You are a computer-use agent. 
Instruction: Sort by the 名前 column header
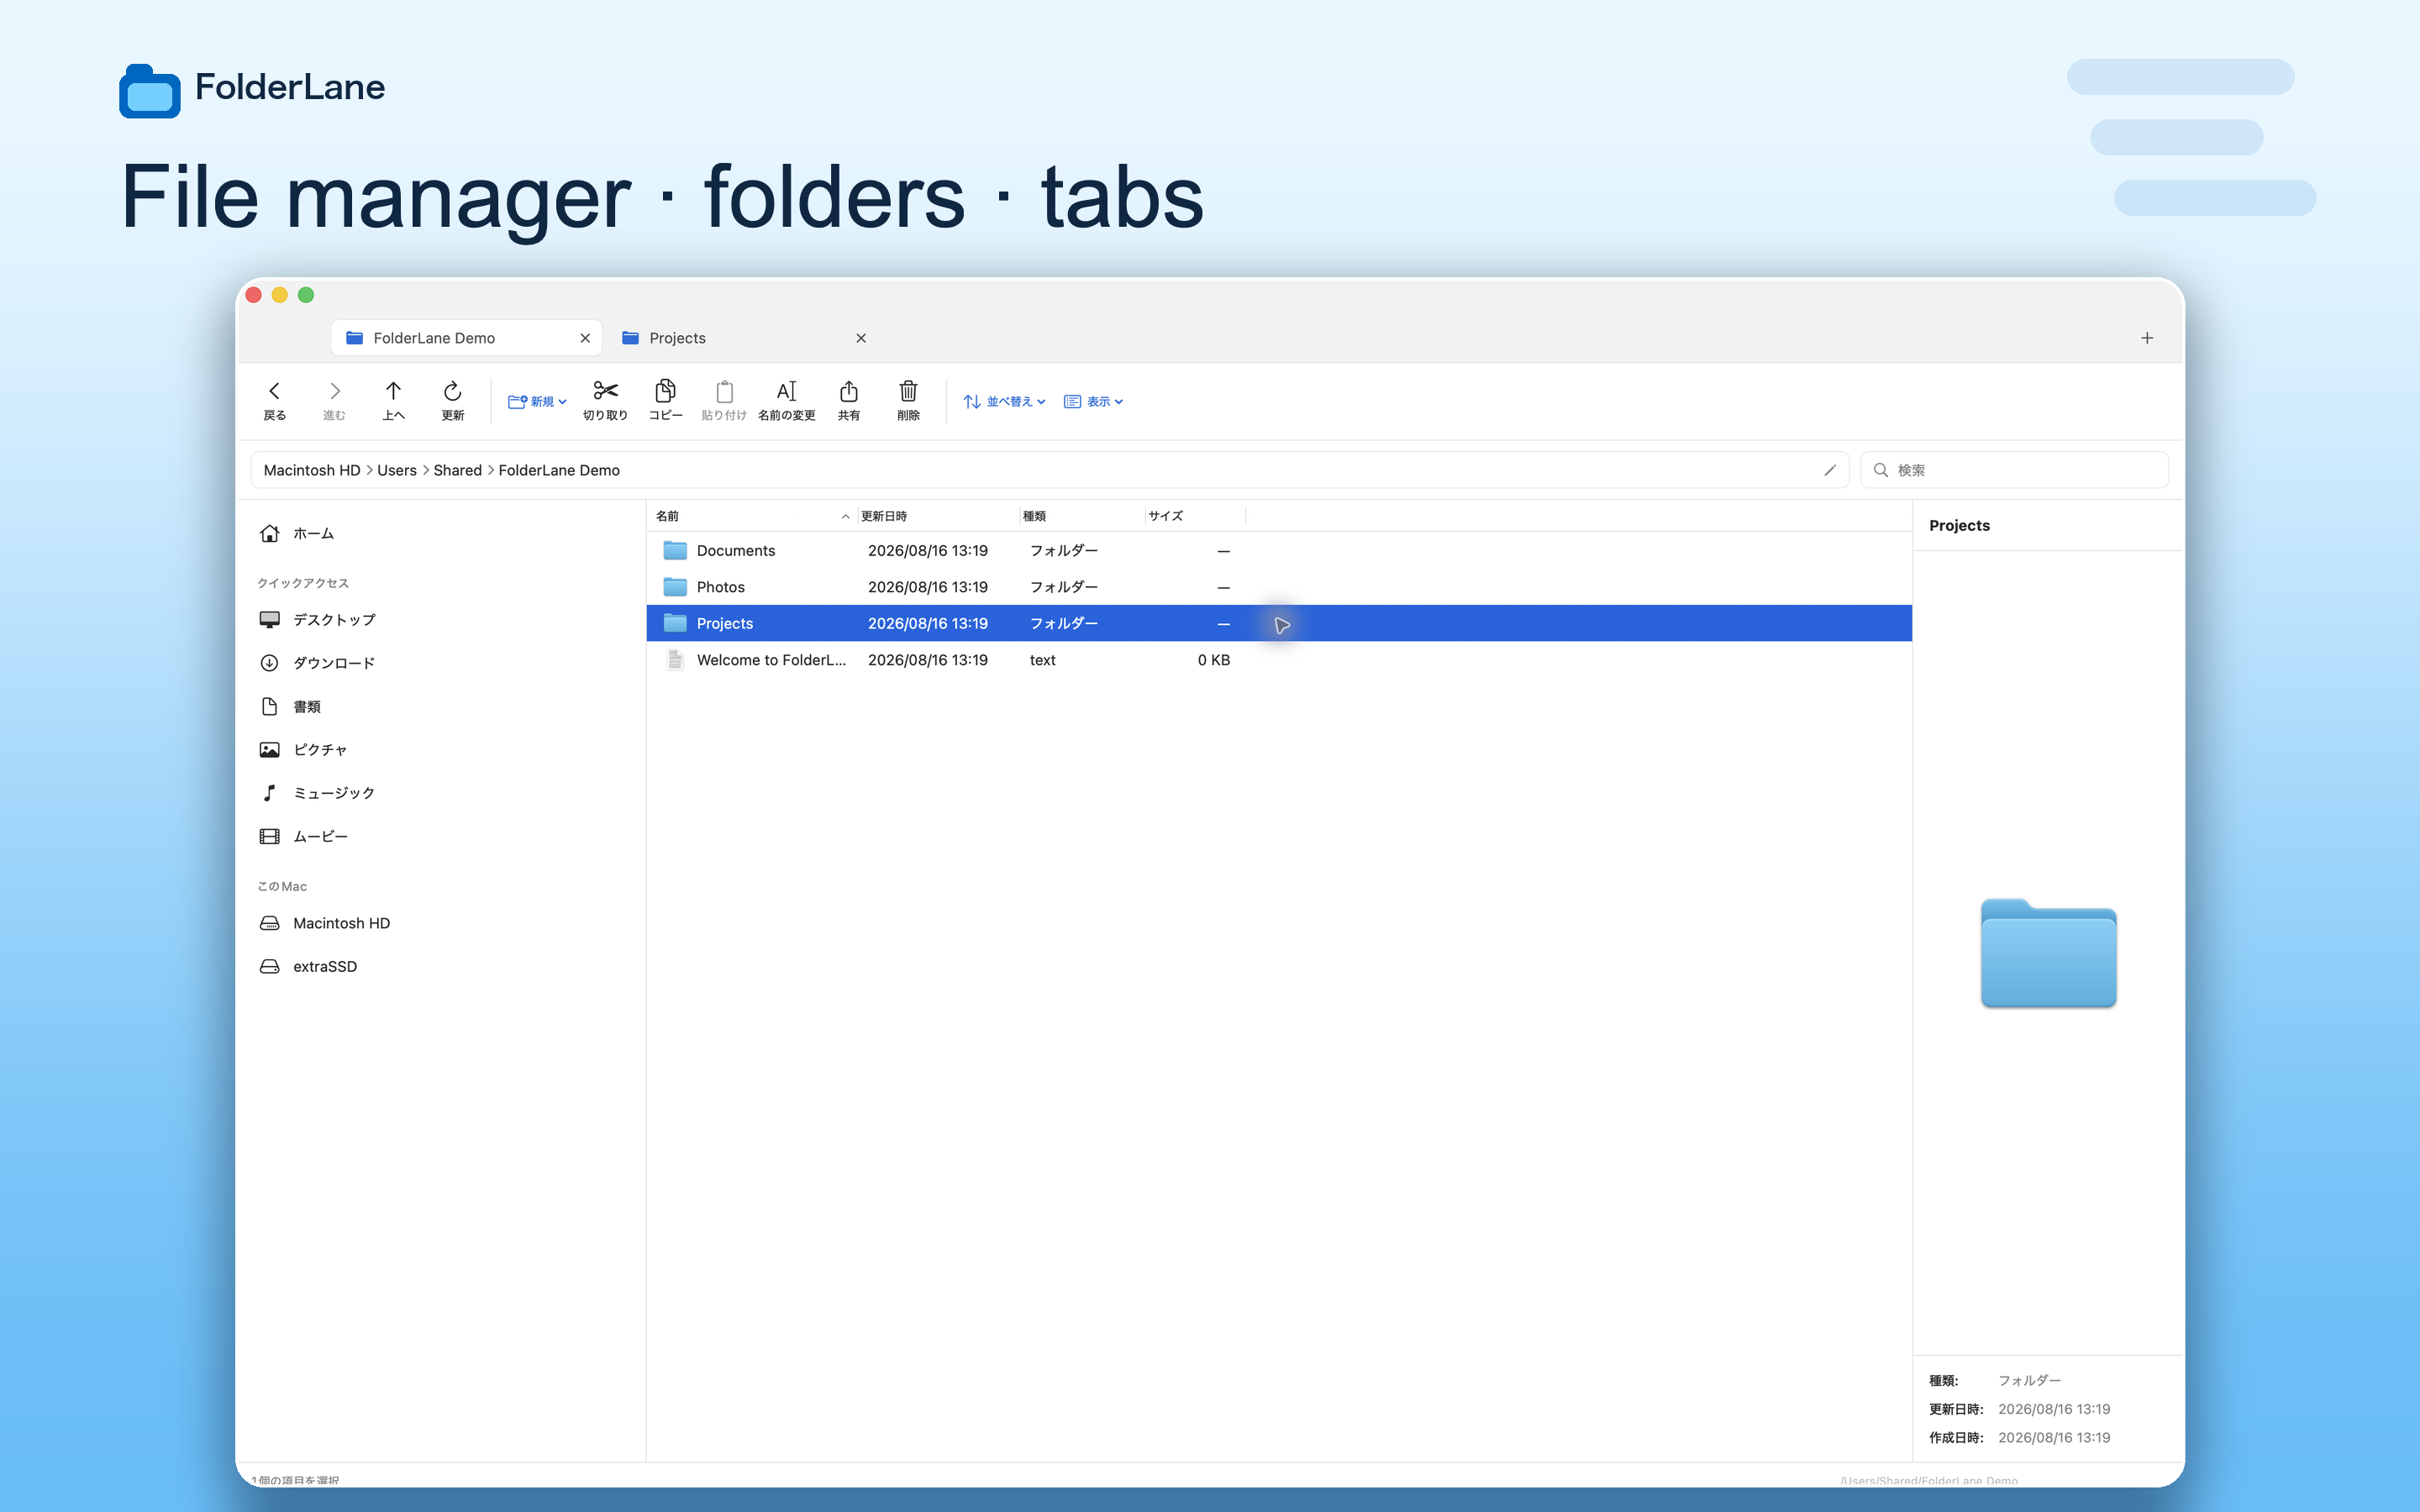click(x=752, y=516)
